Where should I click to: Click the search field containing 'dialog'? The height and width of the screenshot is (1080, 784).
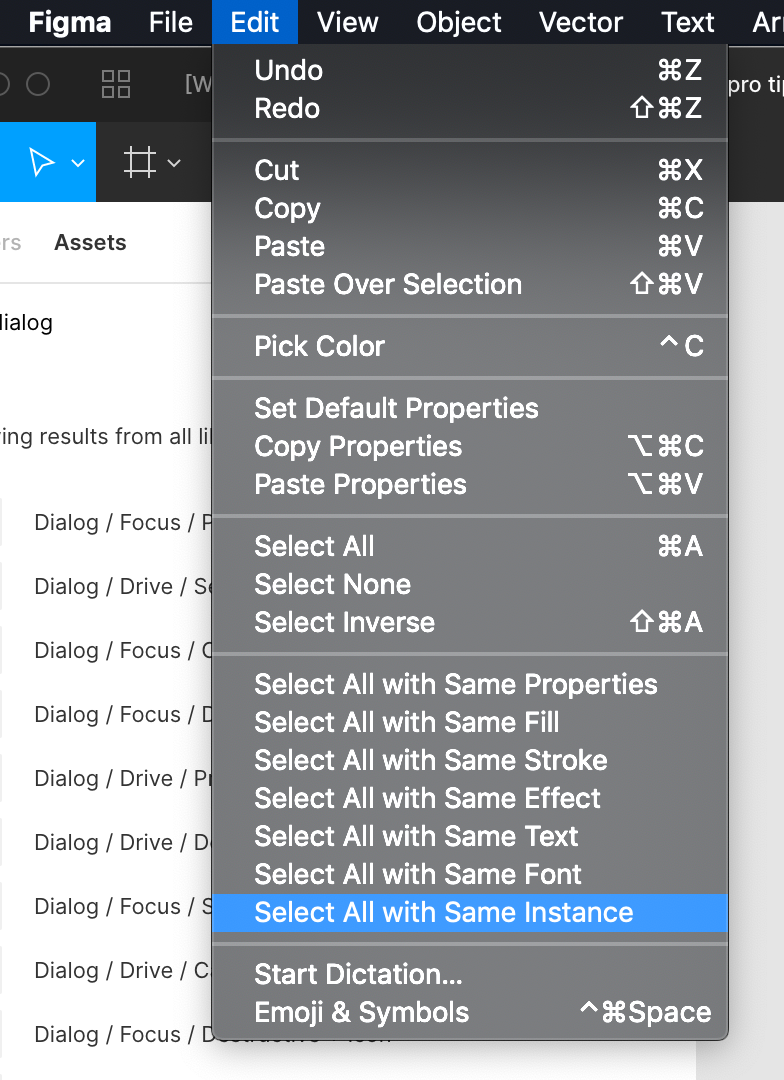point(103,323)
